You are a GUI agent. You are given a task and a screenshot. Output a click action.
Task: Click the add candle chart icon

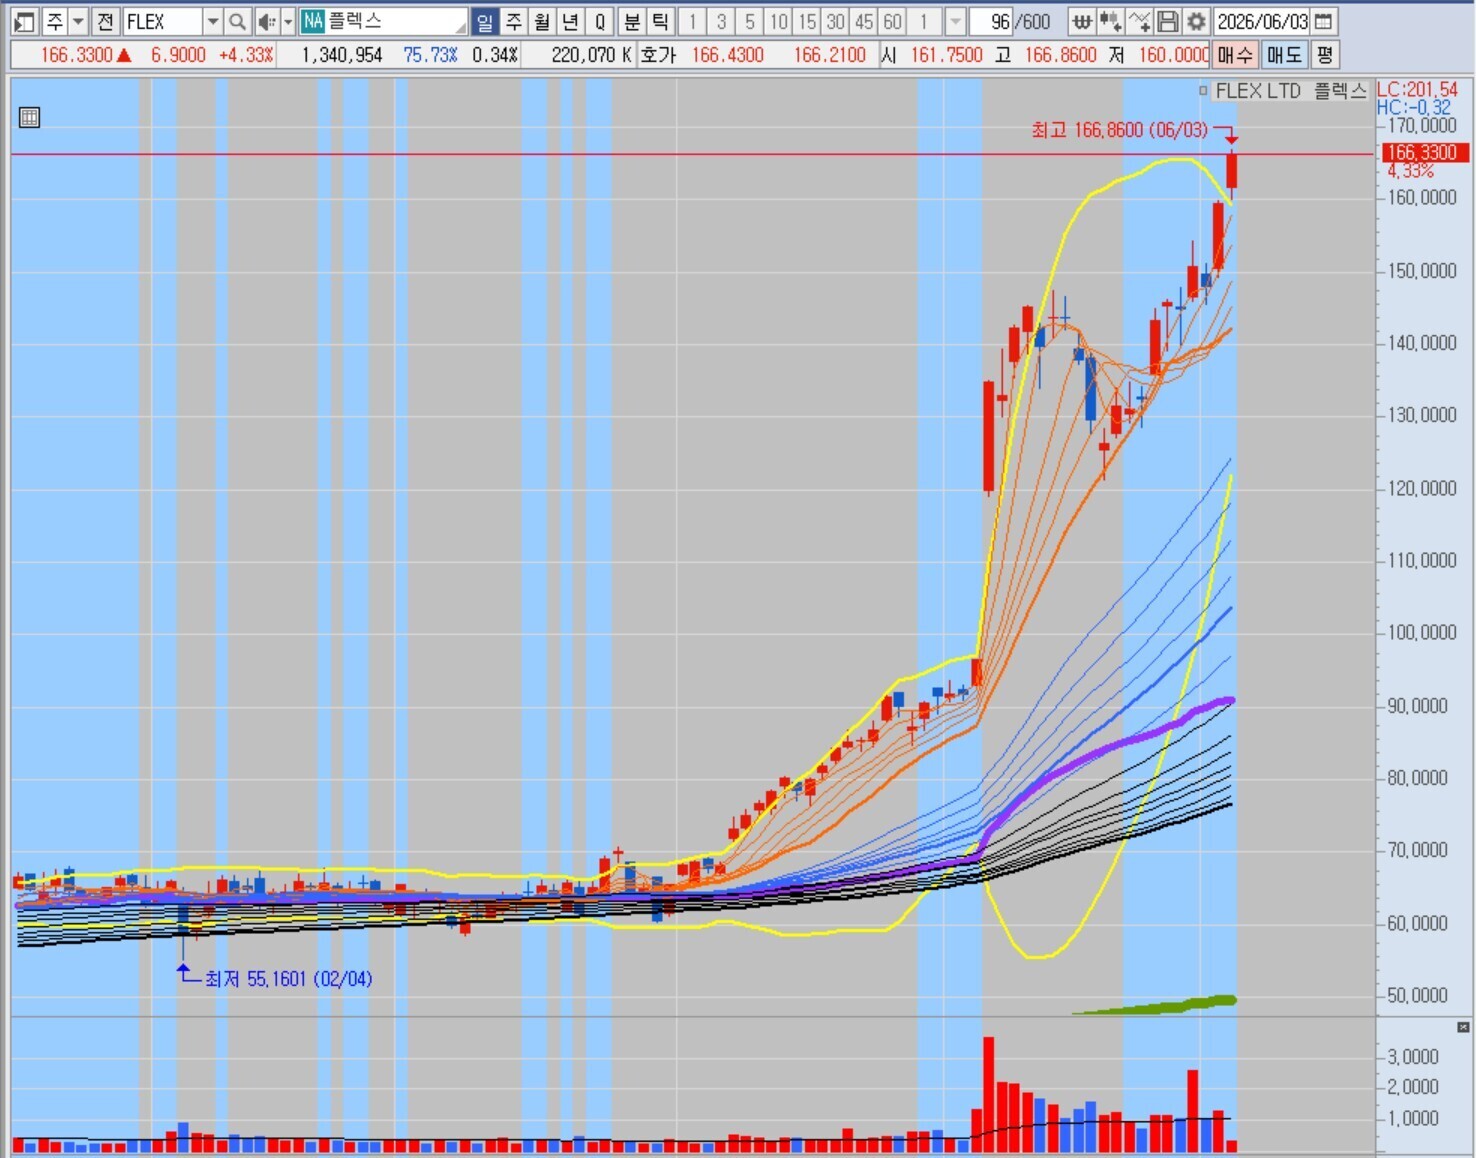point(1110,21)
